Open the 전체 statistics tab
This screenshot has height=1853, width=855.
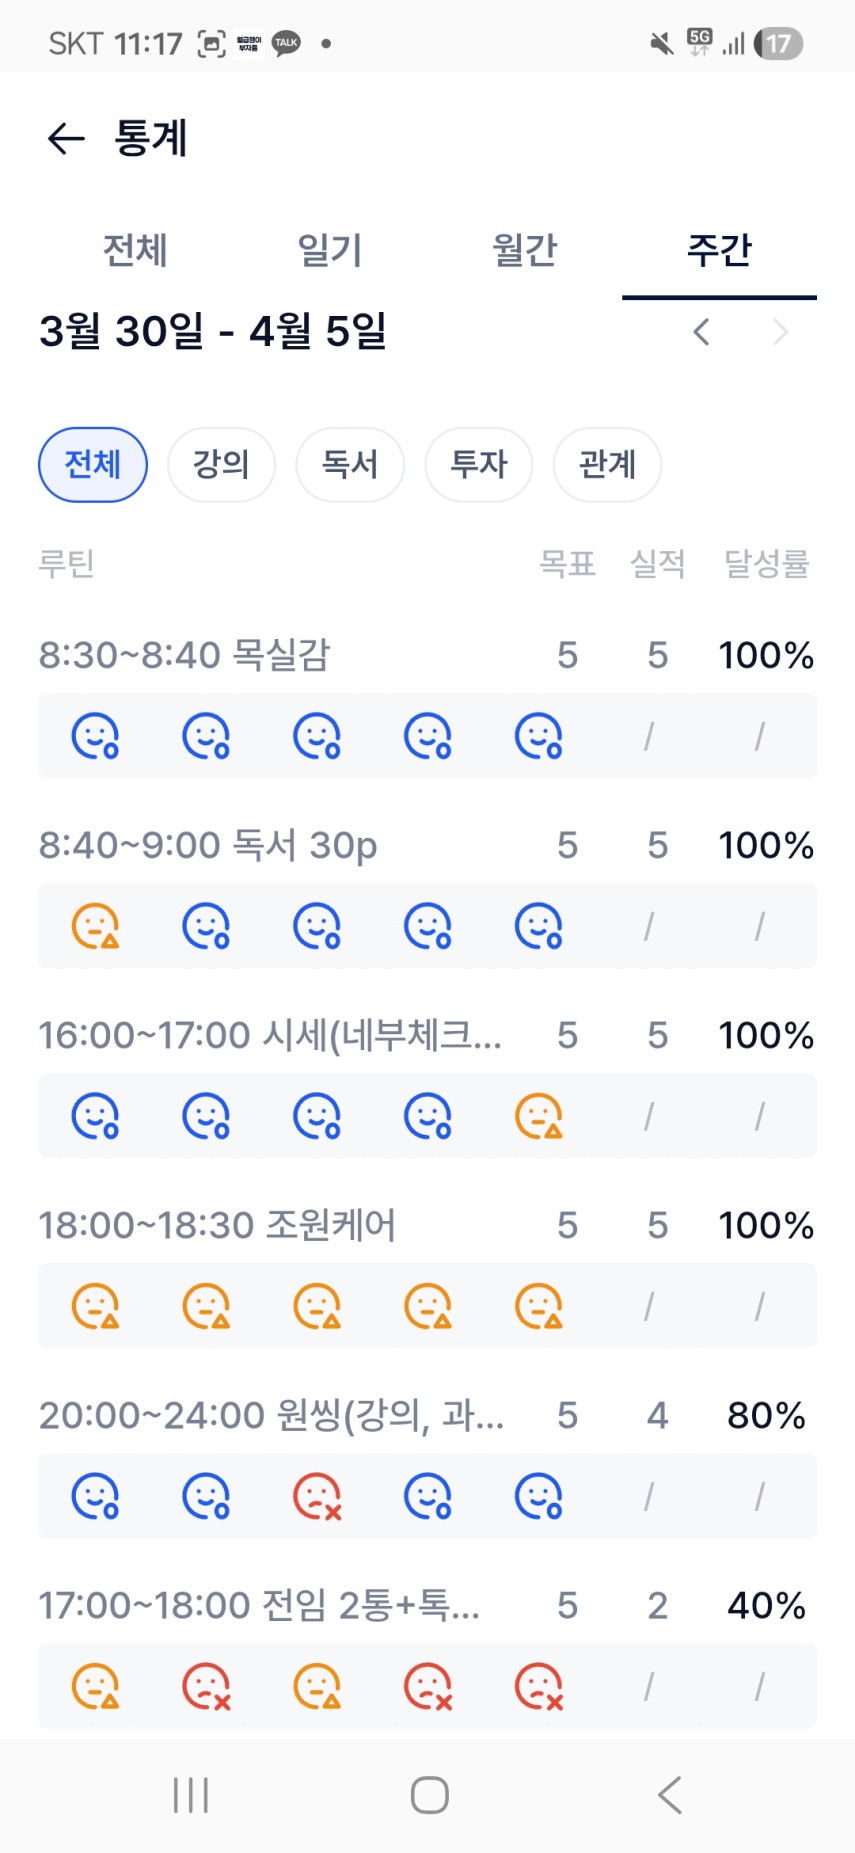point(135,250)
